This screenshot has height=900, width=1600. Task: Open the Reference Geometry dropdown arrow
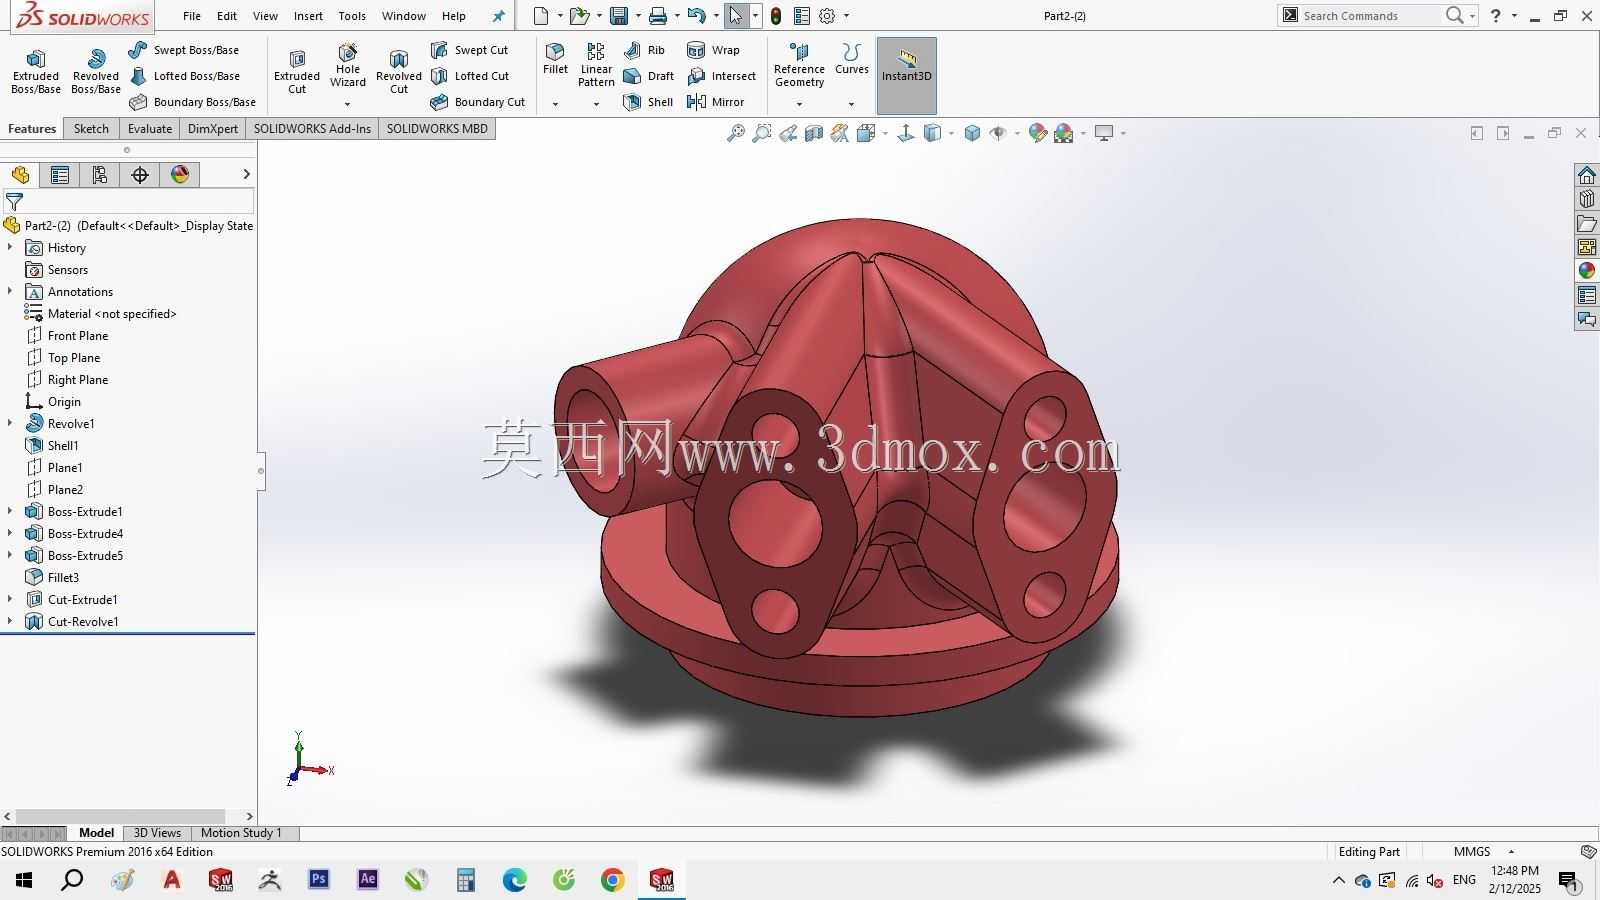pyautogui.click(x=799, y=104)
